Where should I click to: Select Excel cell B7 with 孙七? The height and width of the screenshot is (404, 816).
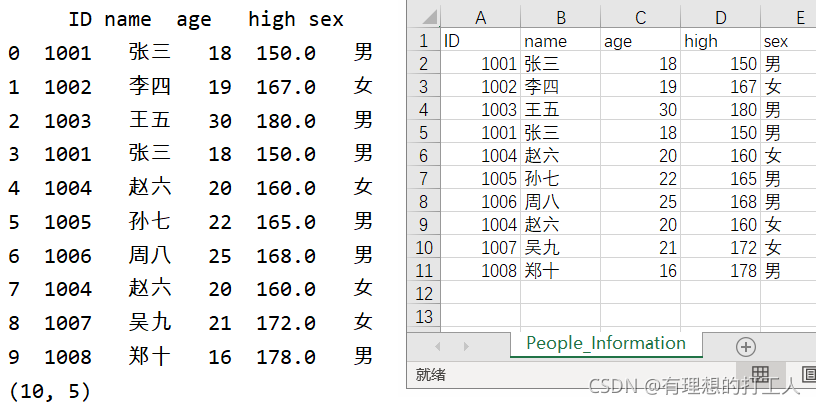click(560, 179)
